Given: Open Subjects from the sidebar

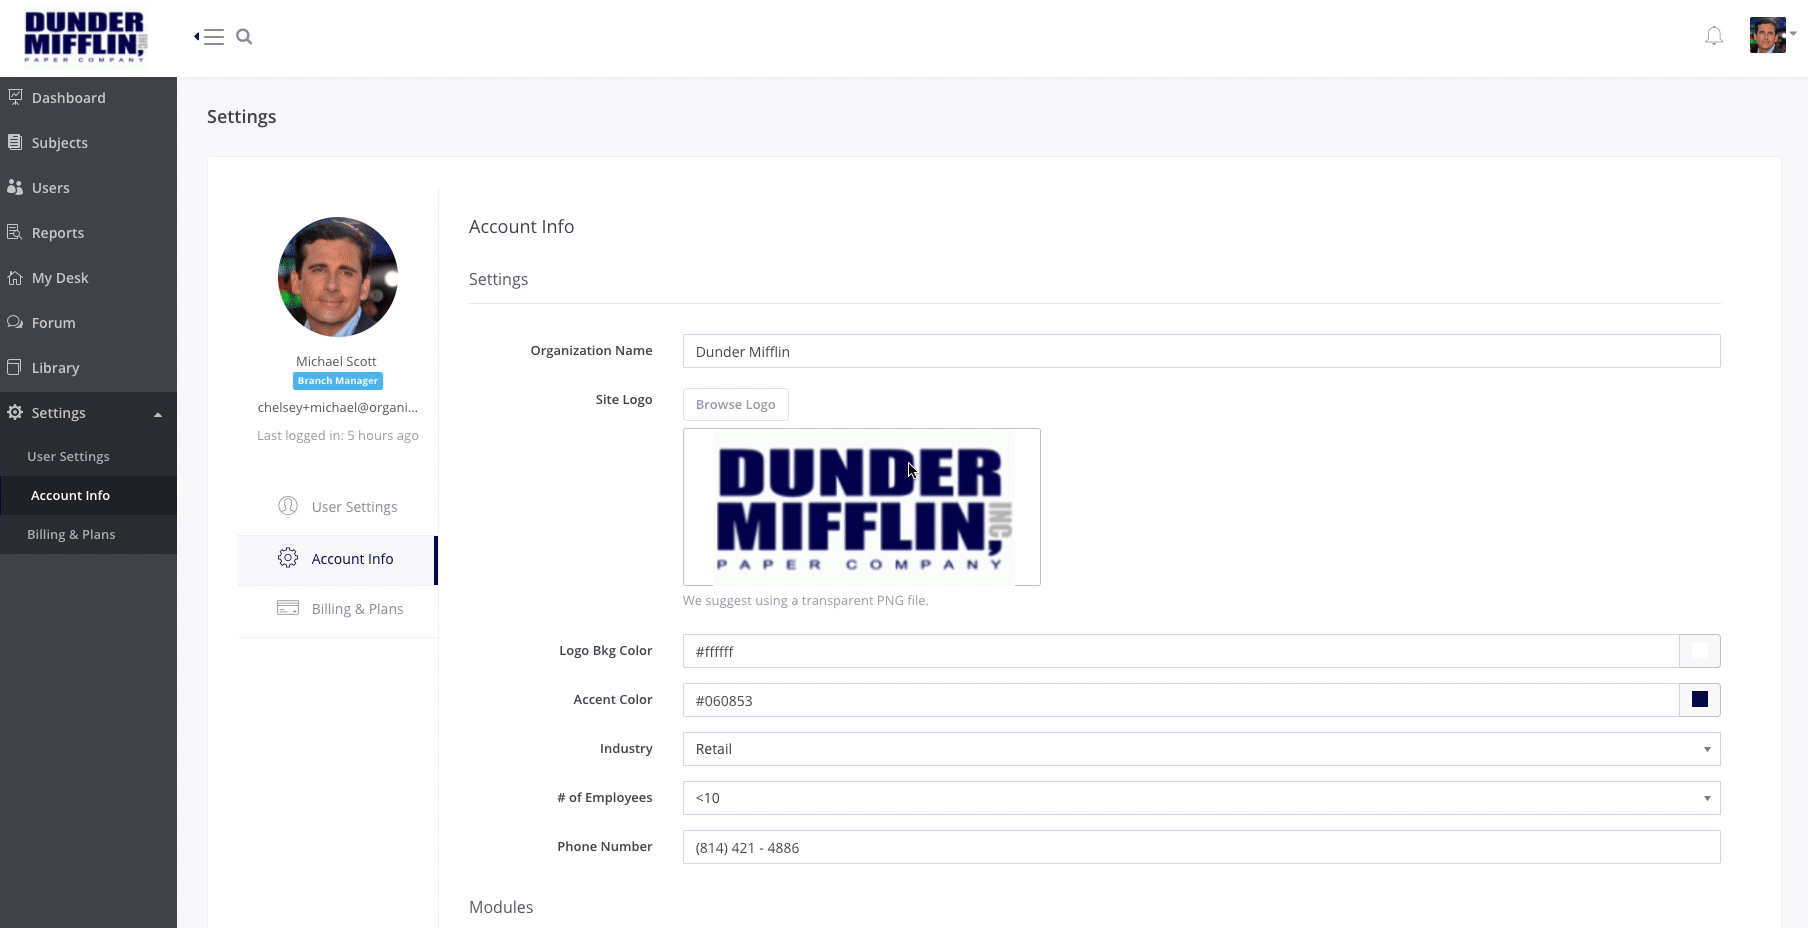Looking at the screenshot, I should [x=60, y=143].
